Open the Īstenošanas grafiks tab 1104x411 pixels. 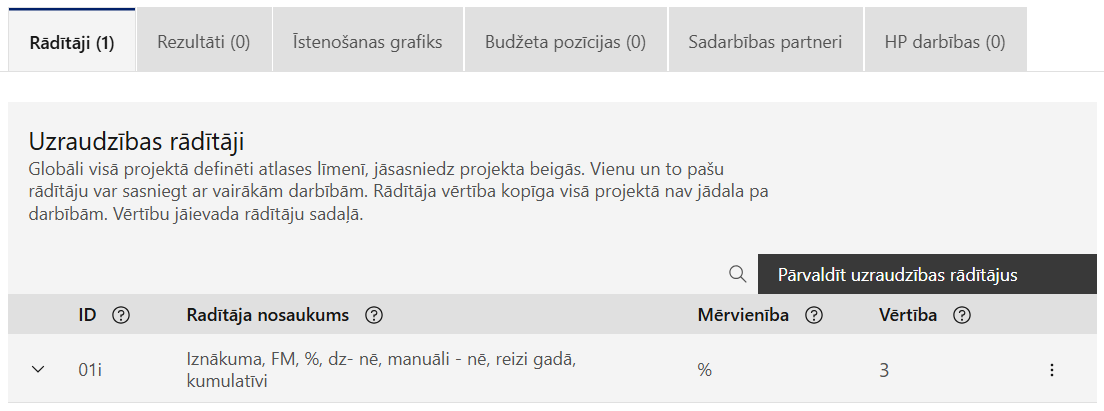click(x=368, y=42)
